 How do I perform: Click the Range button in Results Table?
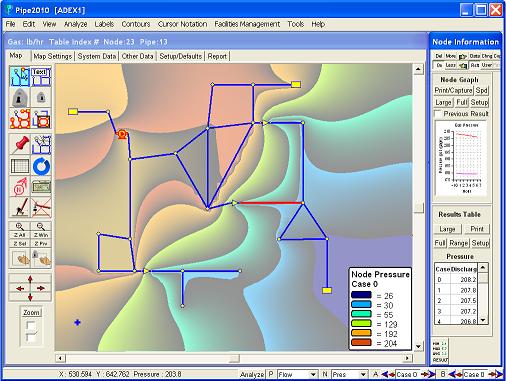coord(459,243)
